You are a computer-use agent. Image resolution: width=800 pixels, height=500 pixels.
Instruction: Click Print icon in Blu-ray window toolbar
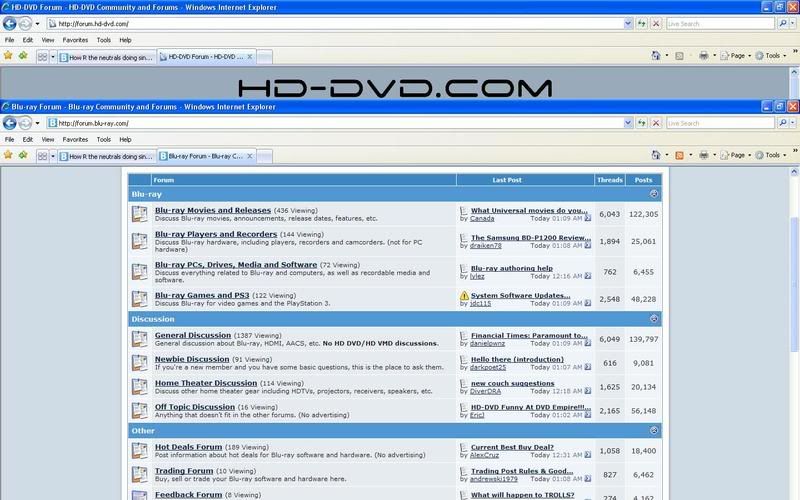(x=704, y=155)
